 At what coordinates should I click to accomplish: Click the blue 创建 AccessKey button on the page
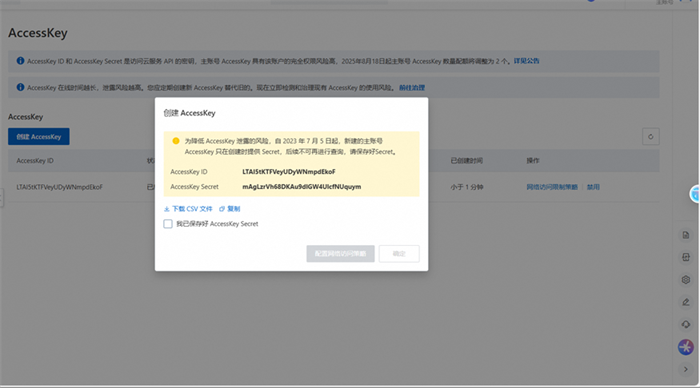coord(39,137)
